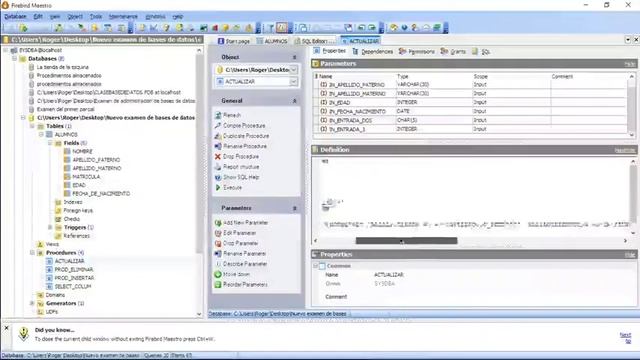
Task: Choose Duplicate Procedure action
Action: point(246,136)
